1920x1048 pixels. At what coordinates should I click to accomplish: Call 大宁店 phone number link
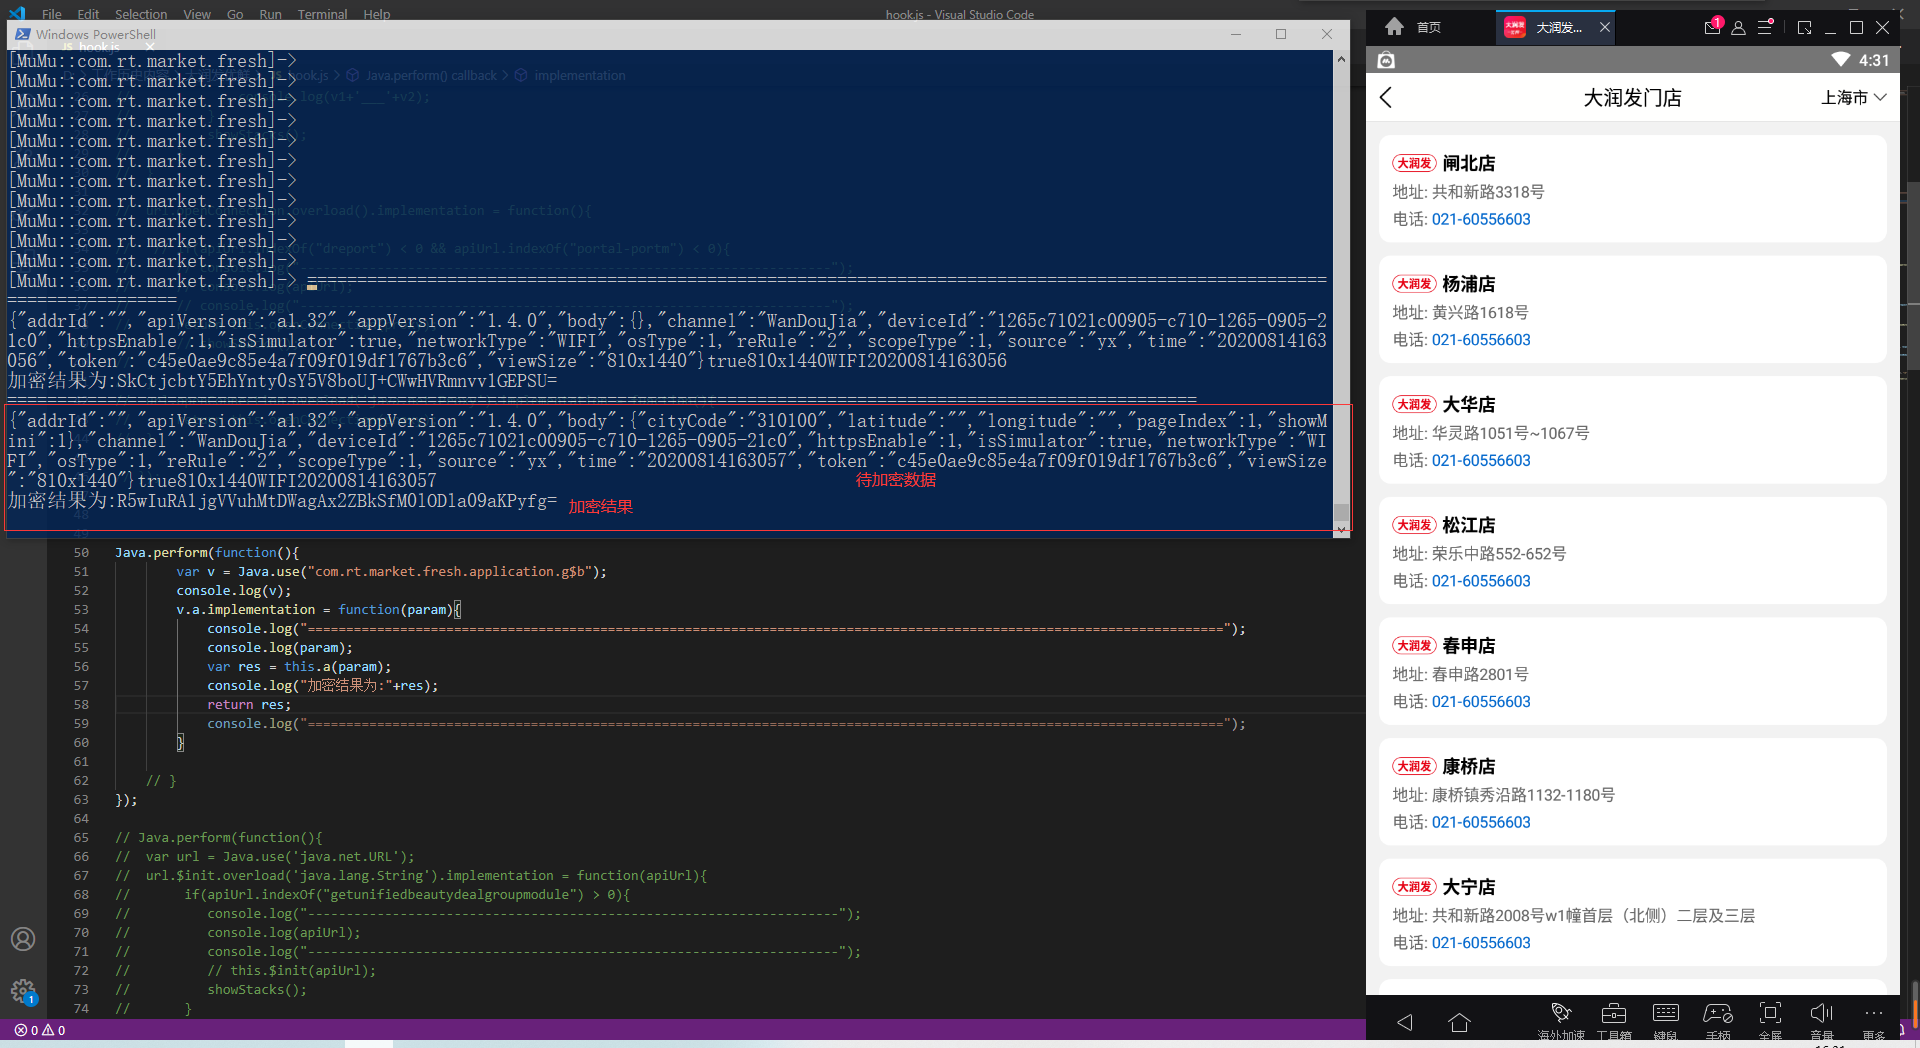click(x=1481, y=943)
